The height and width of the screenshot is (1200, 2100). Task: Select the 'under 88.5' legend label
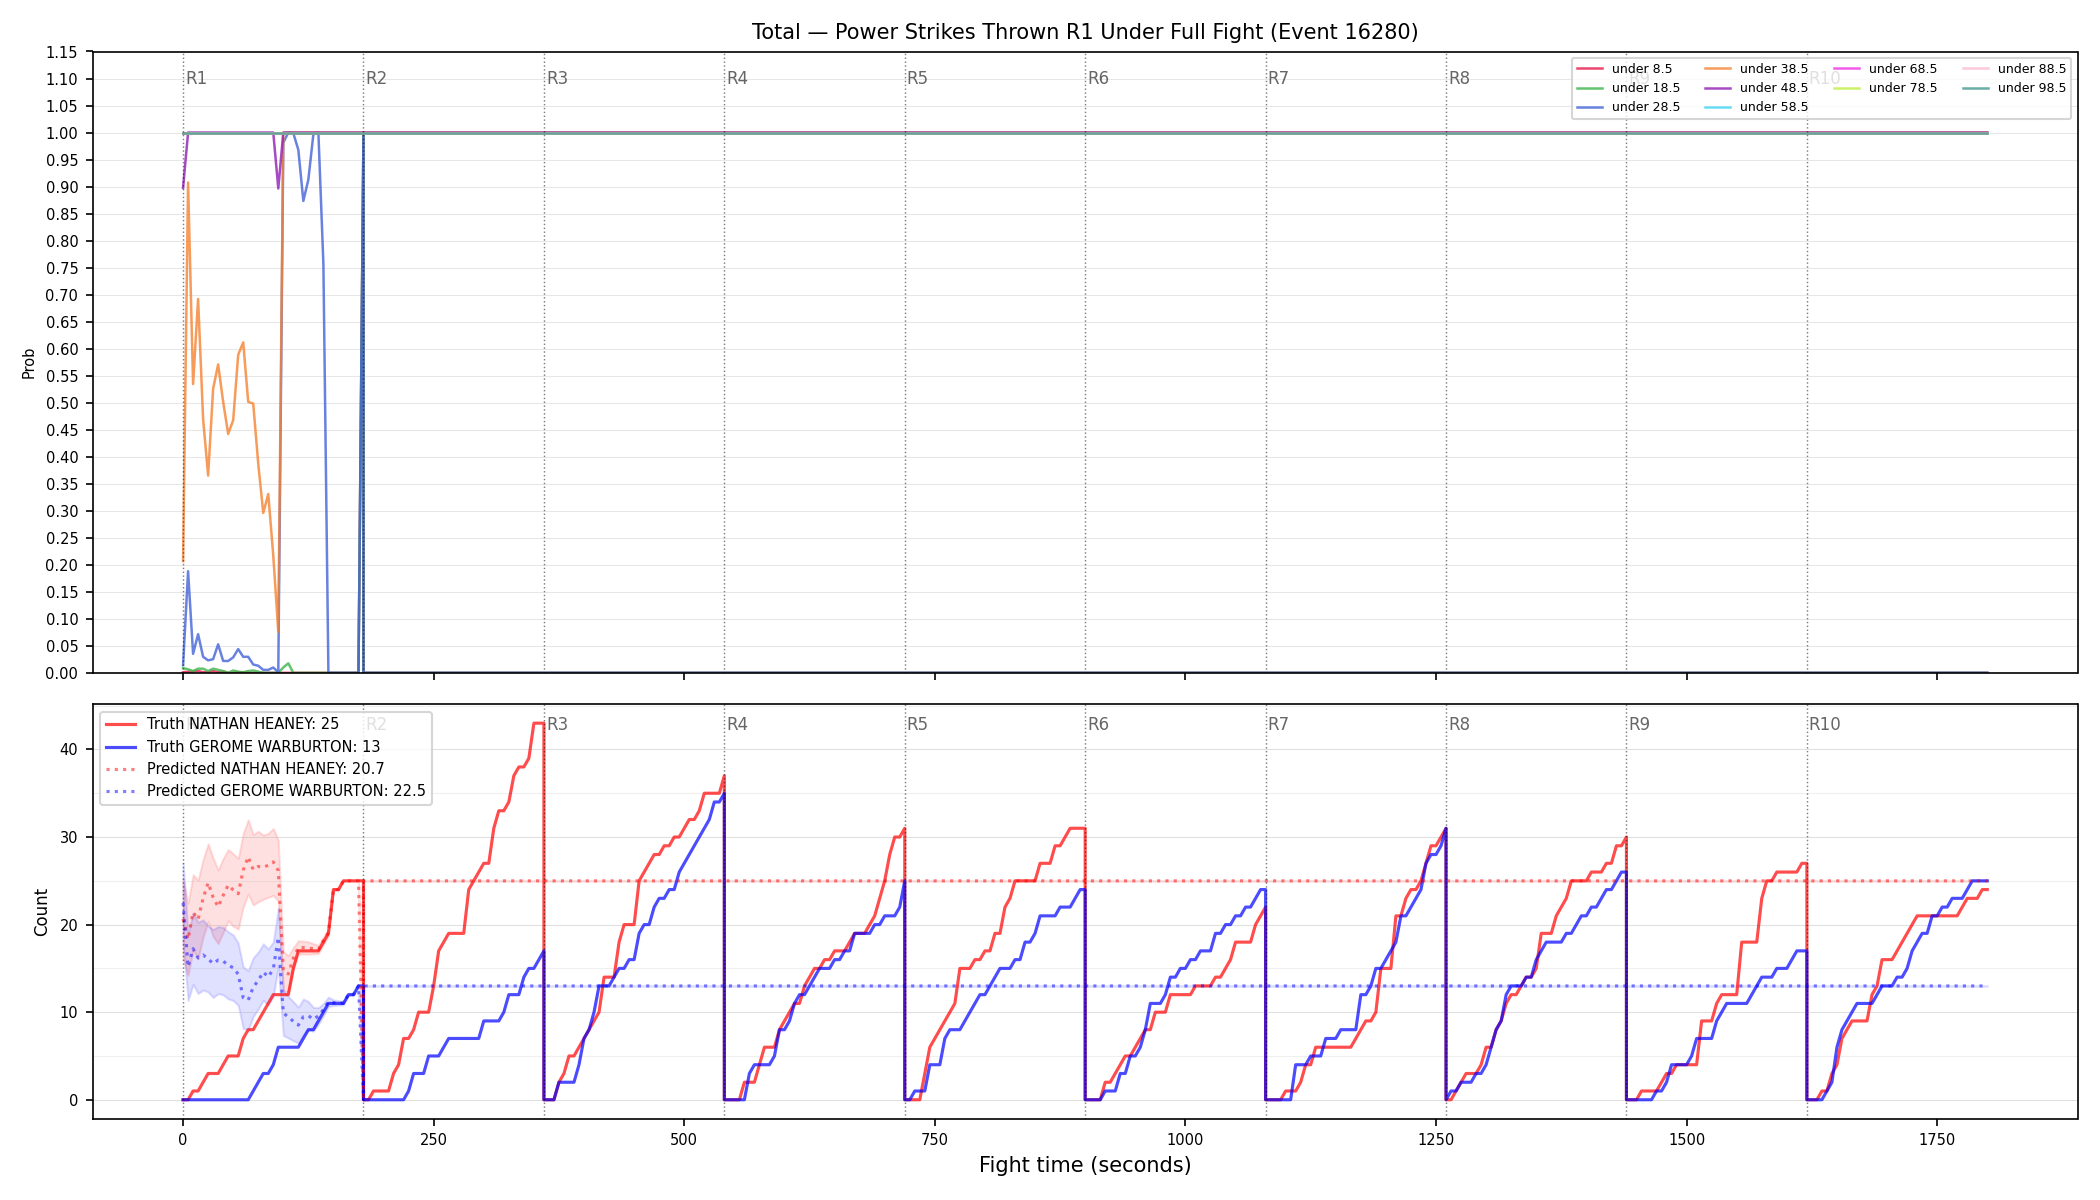click(2032, 69)
